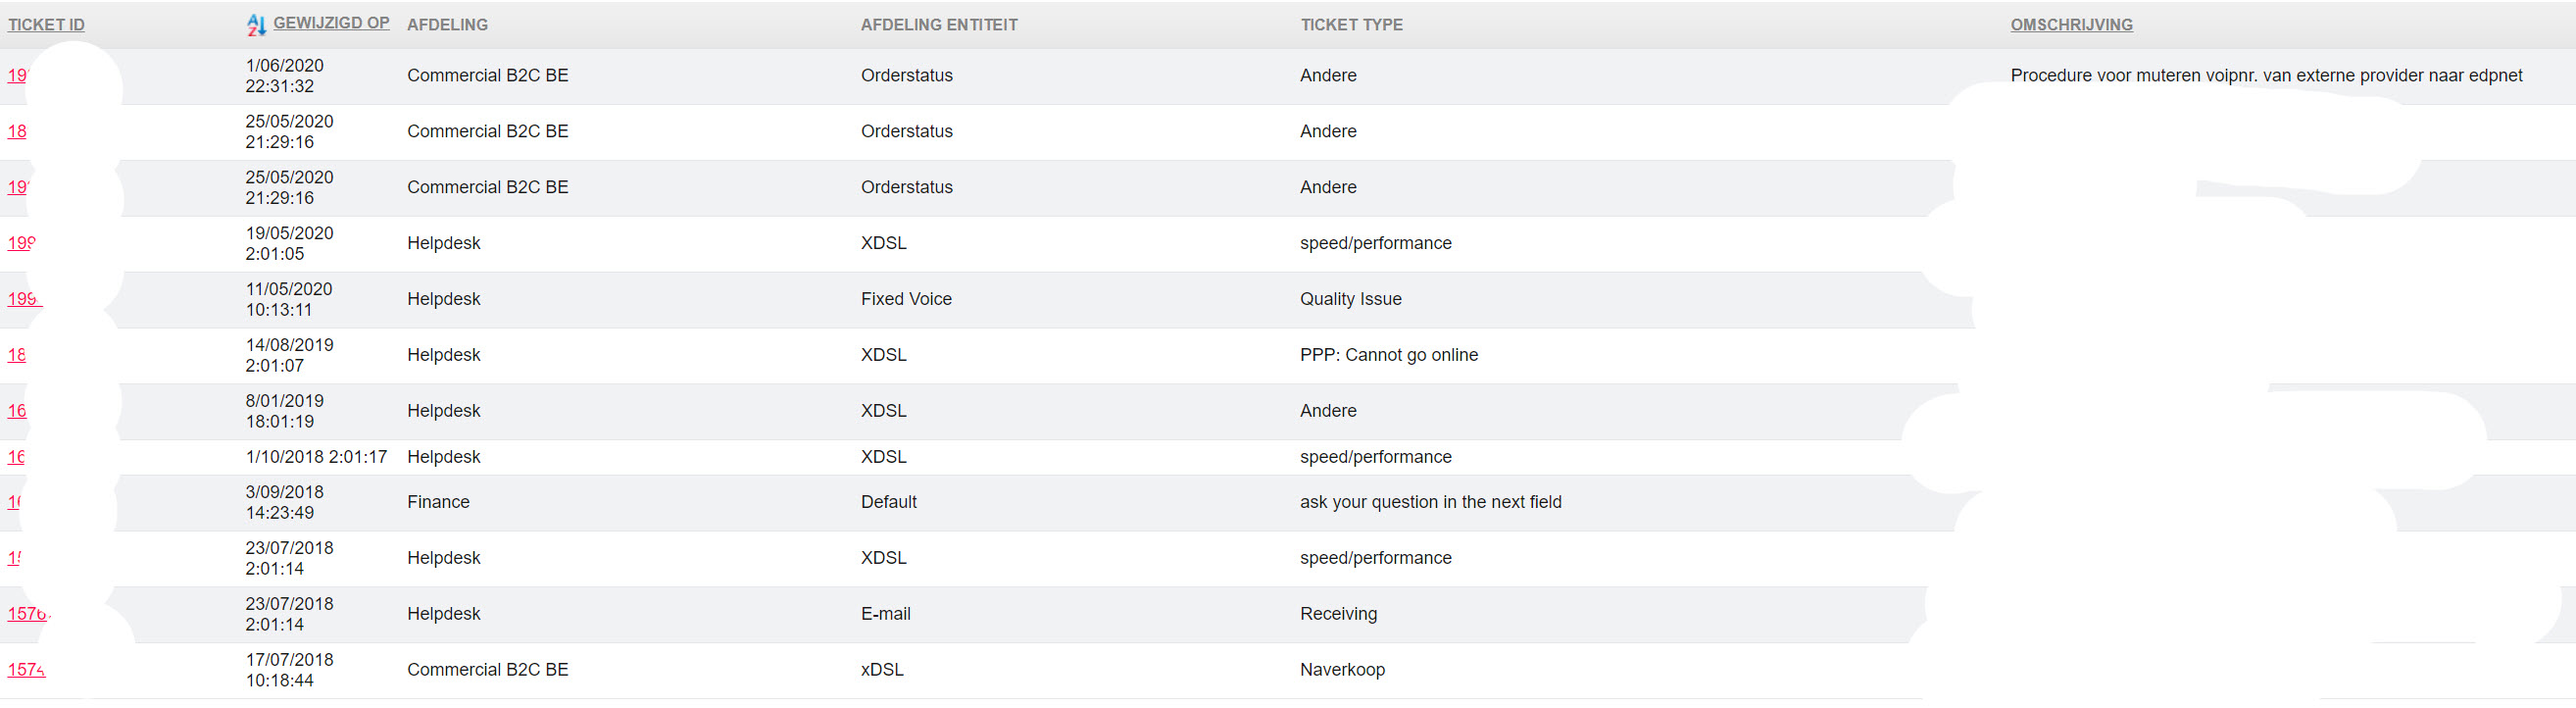Click the xDSL entity cell in the last row
This screenshot has height=708, width=2576.
click(x=881, y=670)
